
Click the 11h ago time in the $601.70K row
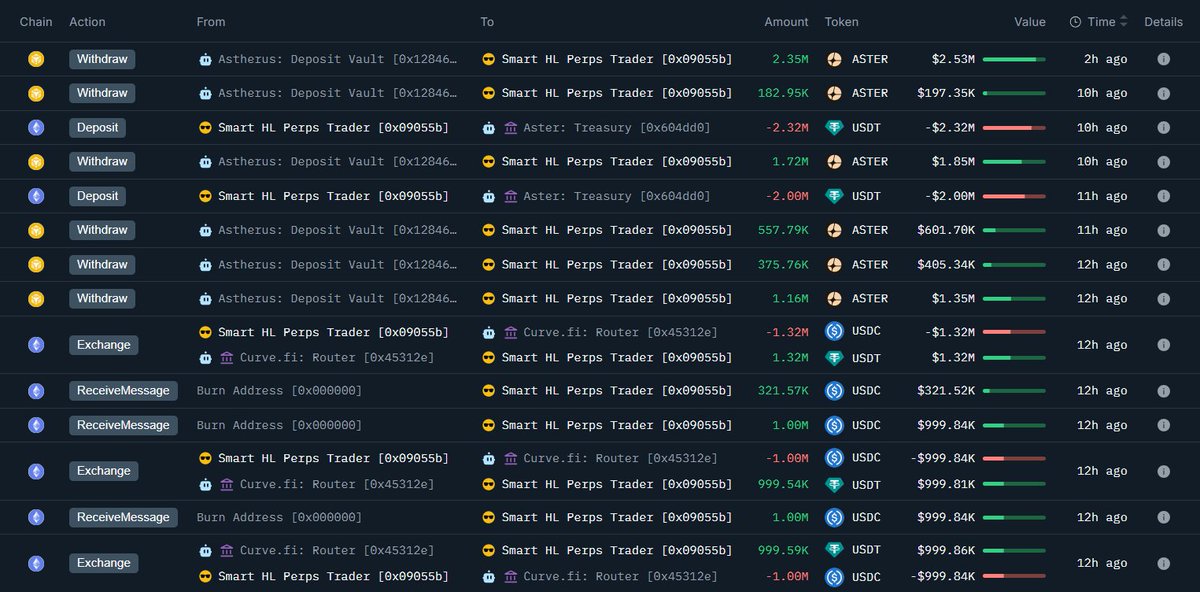(x=1101, y=230)
